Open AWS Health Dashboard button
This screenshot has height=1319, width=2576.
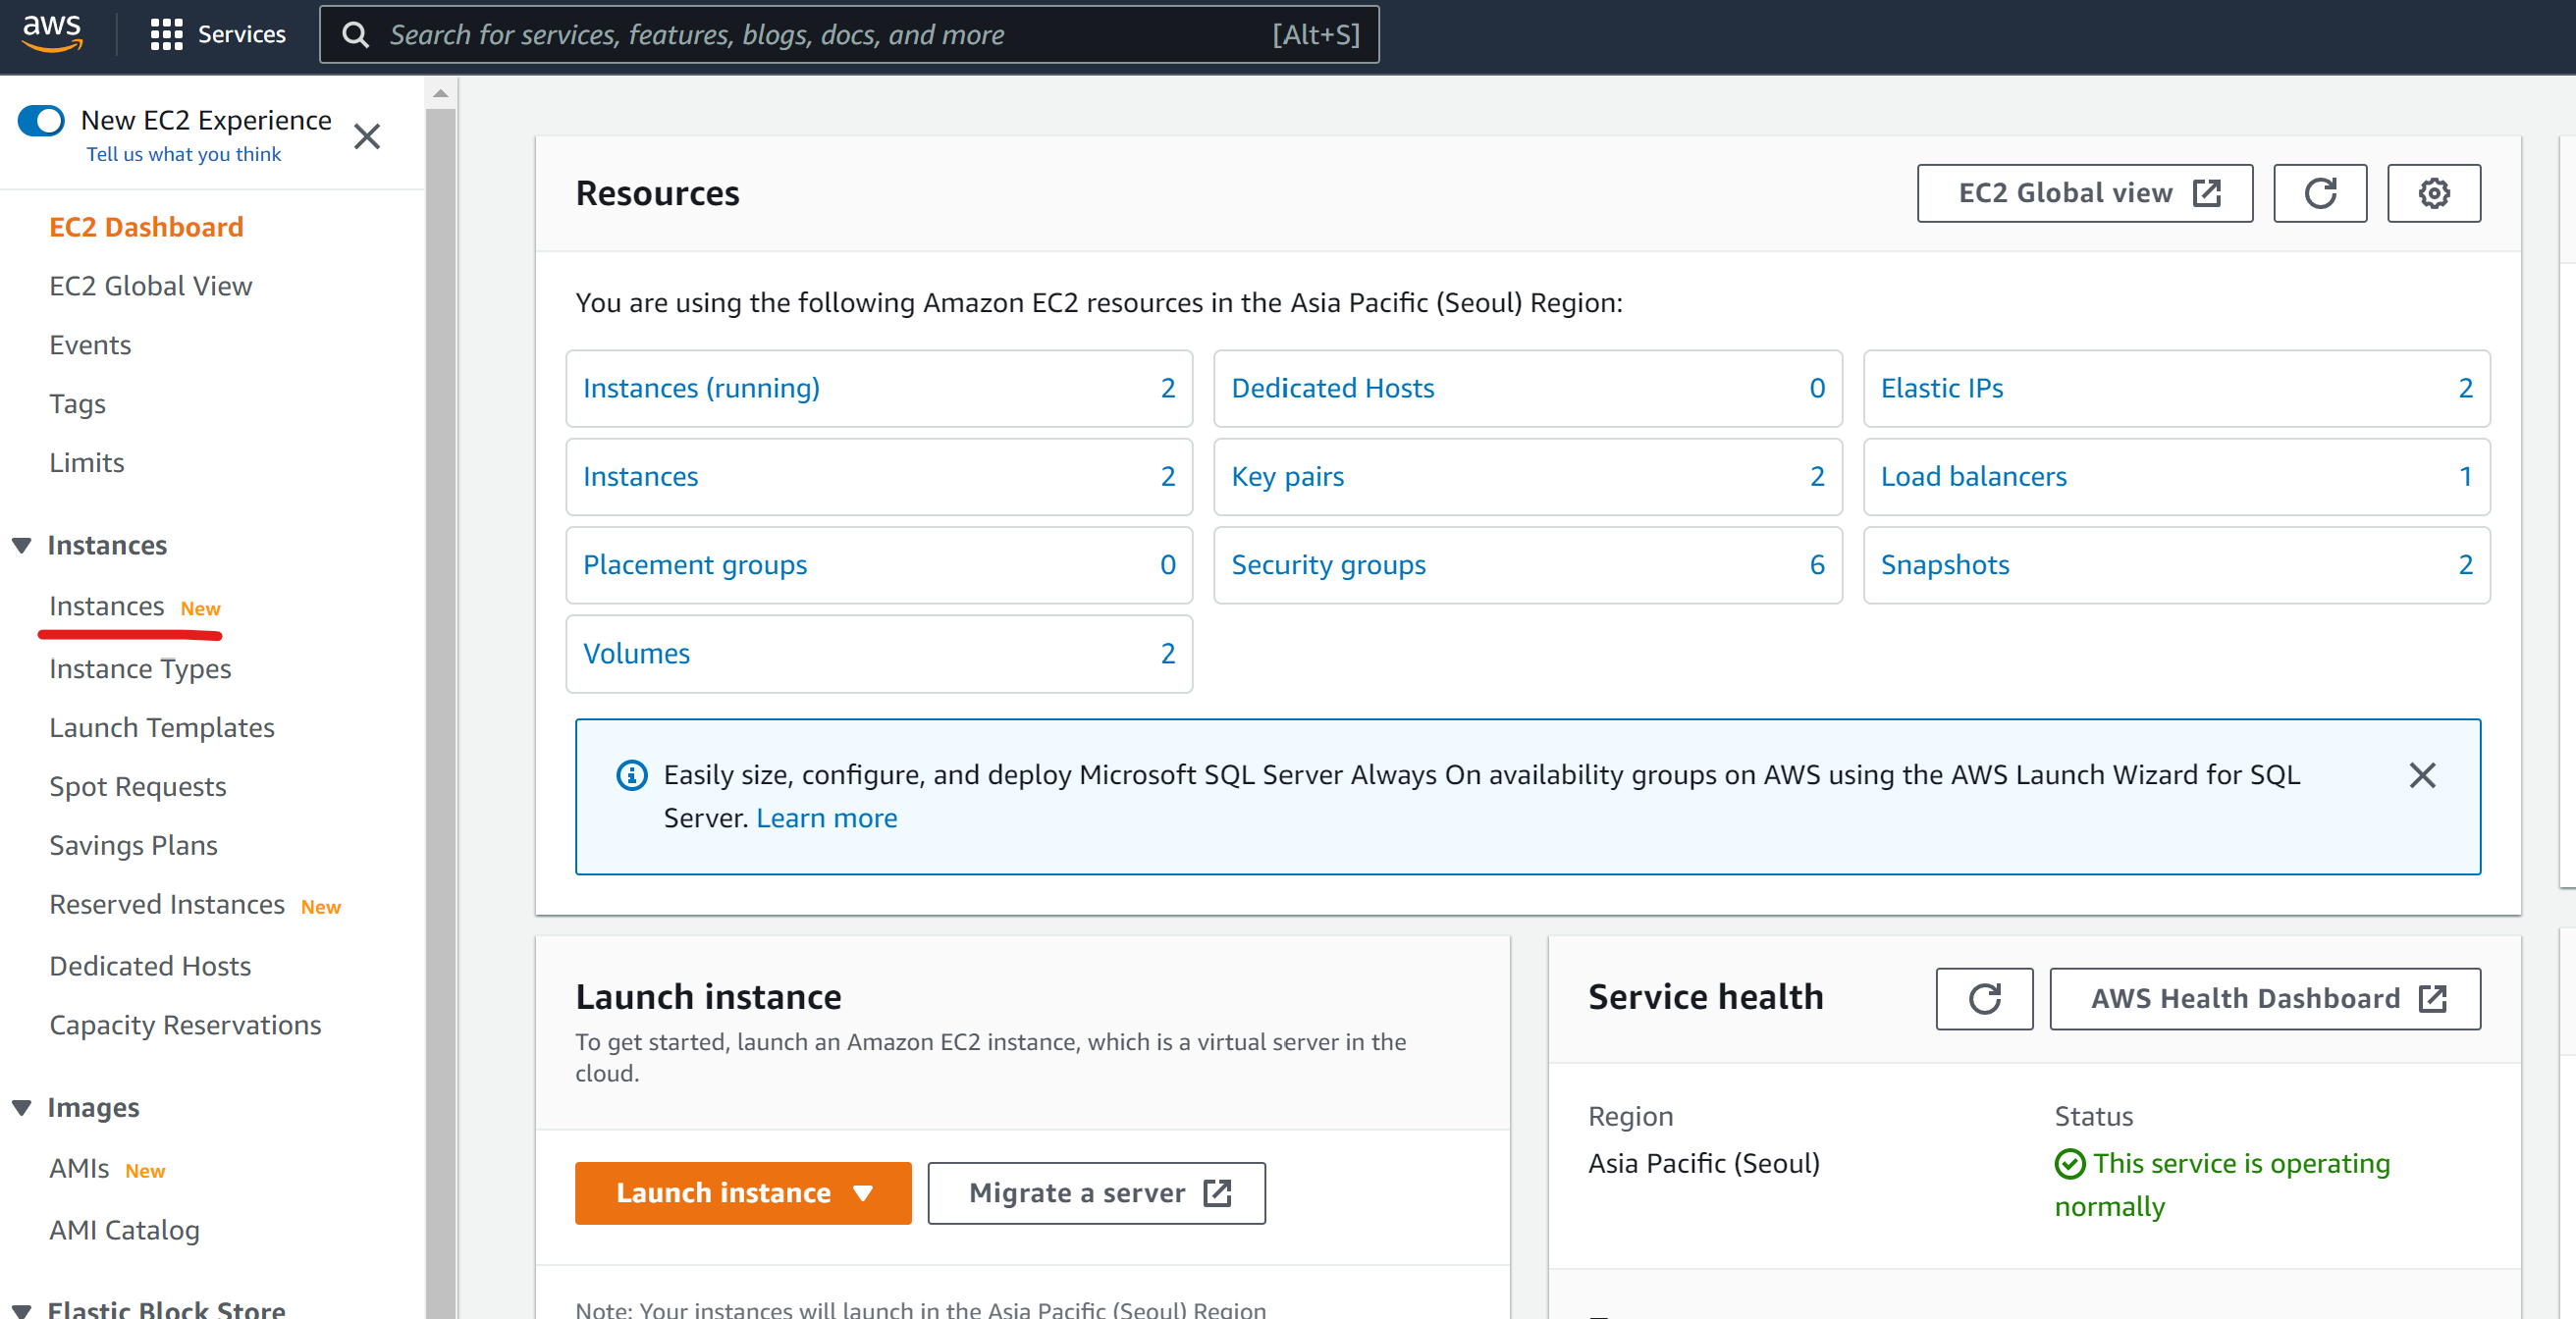click(x=2264, y=998)
